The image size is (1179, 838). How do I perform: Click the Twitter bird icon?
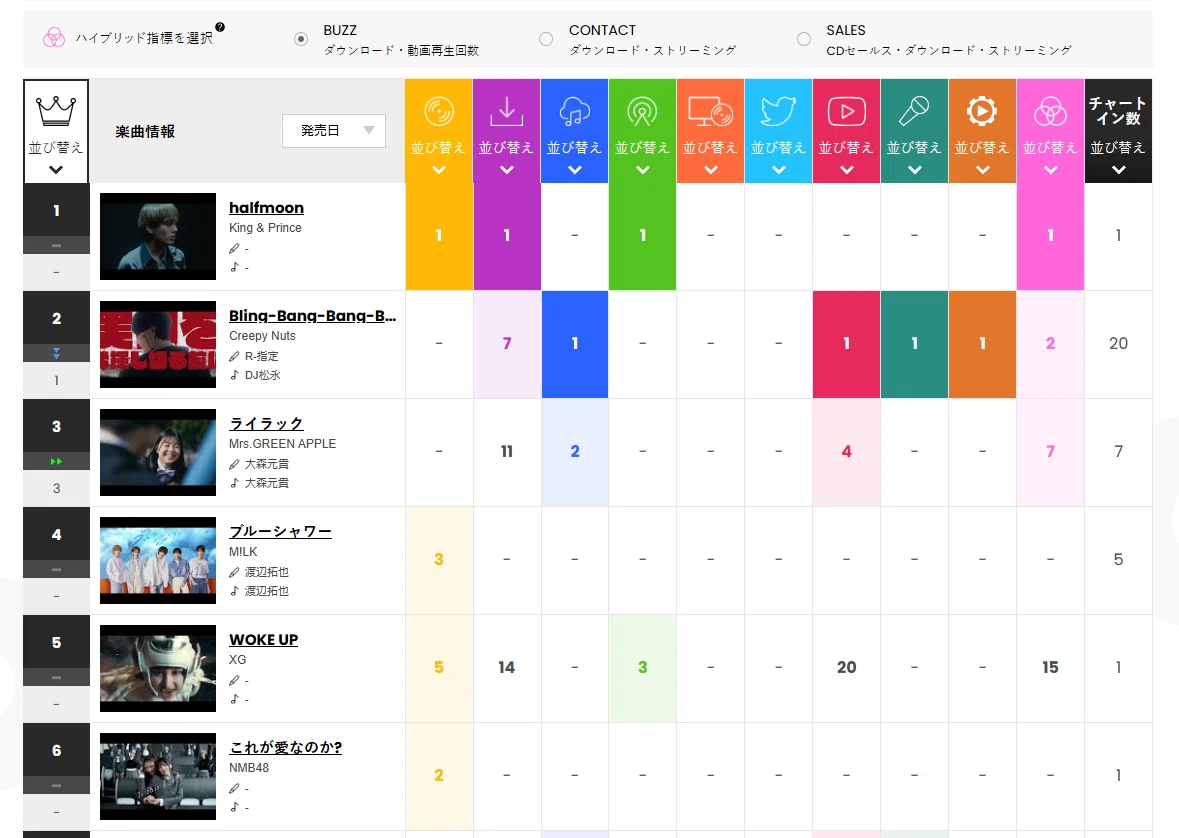pyautogui.click(x=778, y=111)
